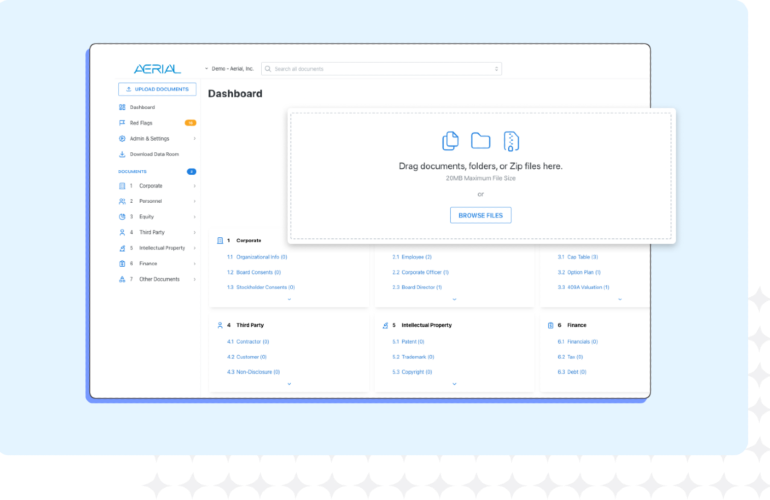This screenshot has width=770, height=500.
Task: Open 1.2 Board Consents link
Action: 254,272
